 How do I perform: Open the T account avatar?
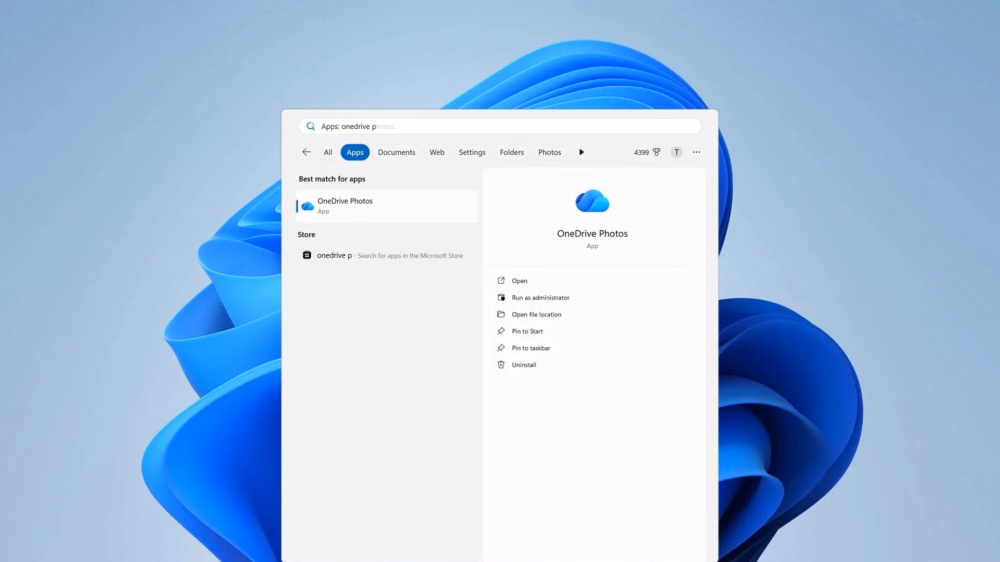[x=676, y=152]
